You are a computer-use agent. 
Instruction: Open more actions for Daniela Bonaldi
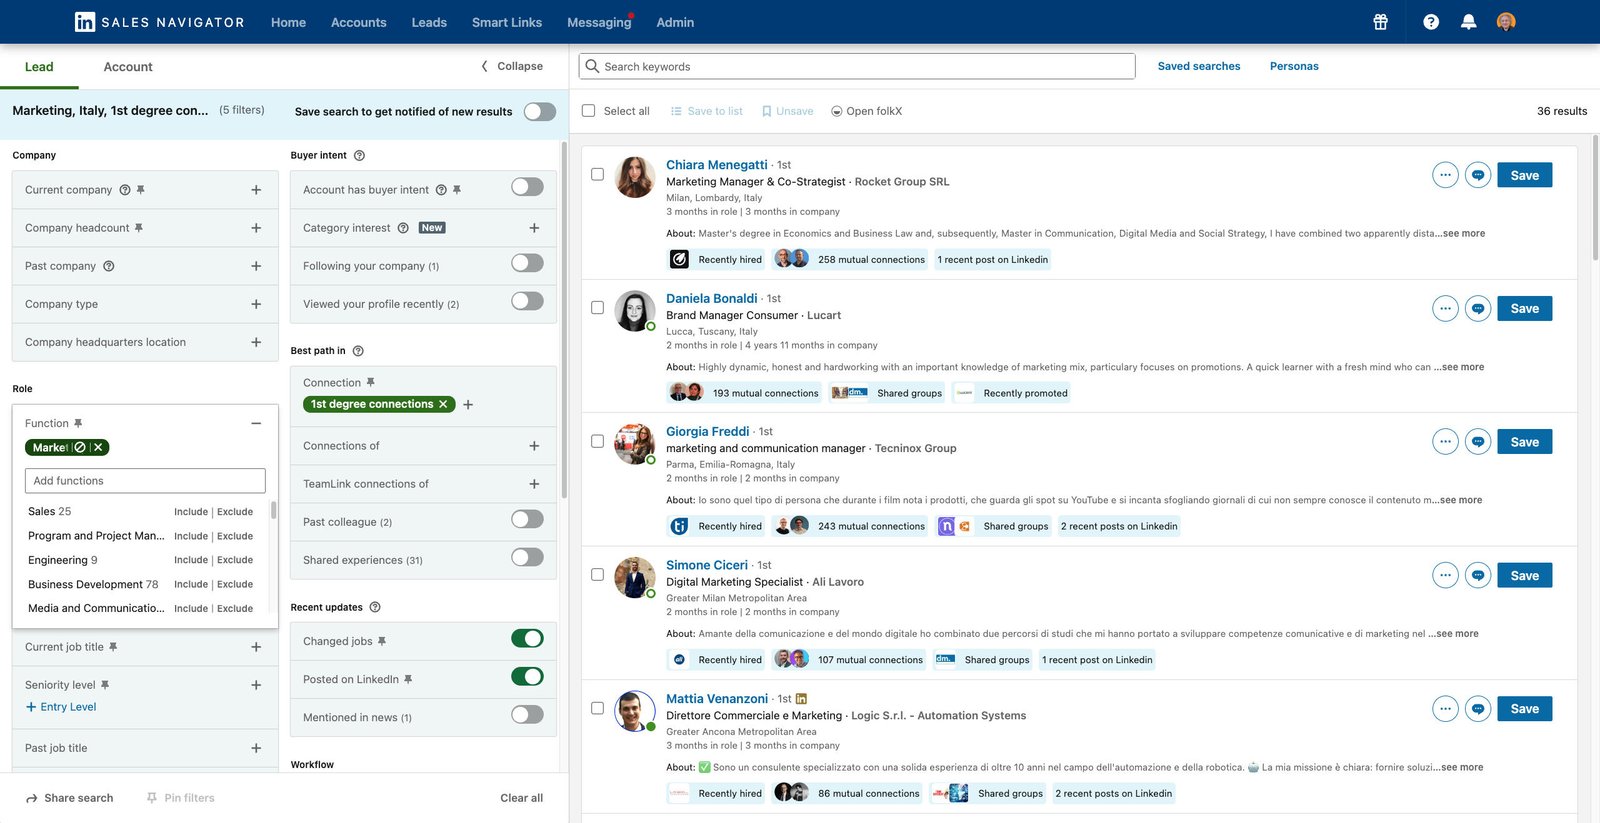[x=1445, y=308]
